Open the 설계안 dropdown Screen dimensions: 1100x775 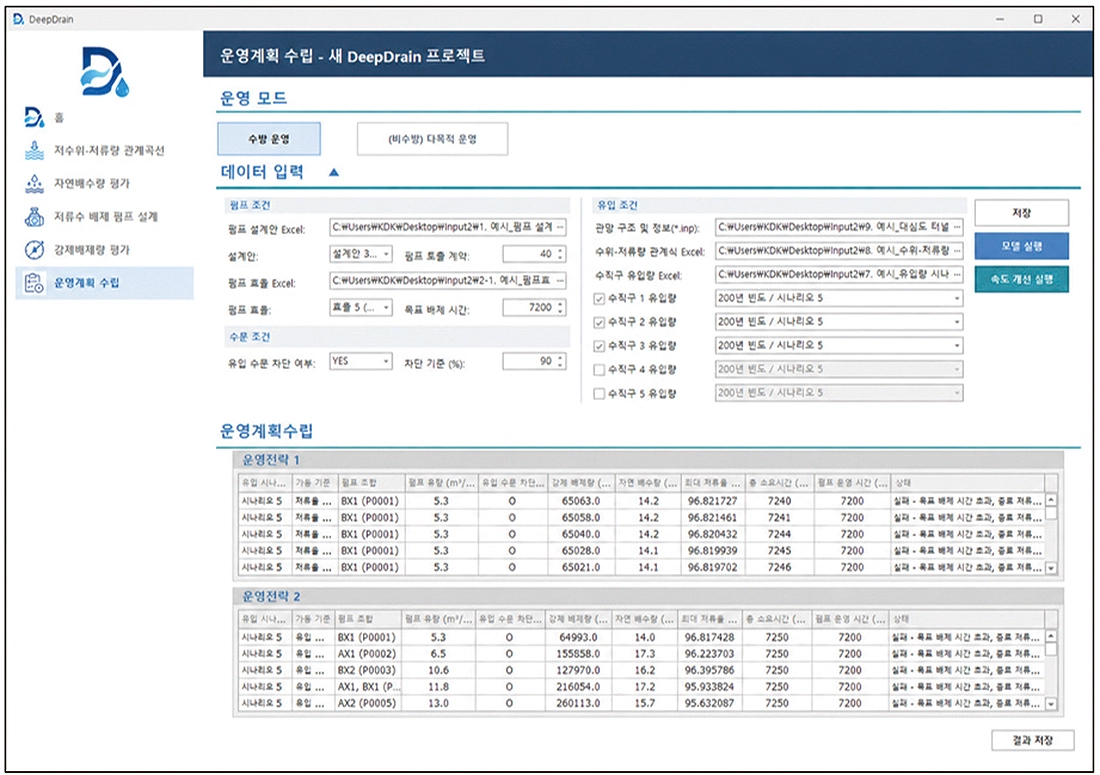click(361, 254)
